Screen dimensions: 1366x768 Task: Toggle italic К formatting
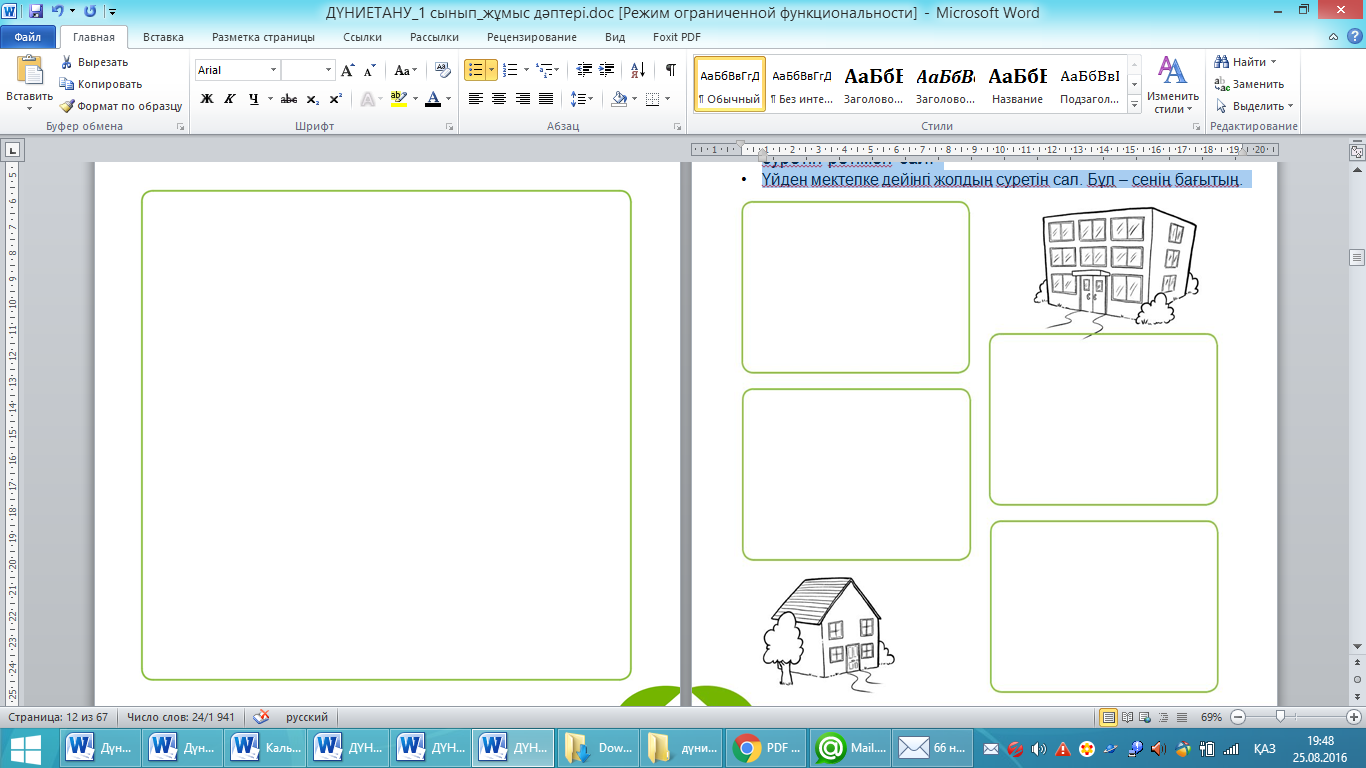[x=230, y=99]
